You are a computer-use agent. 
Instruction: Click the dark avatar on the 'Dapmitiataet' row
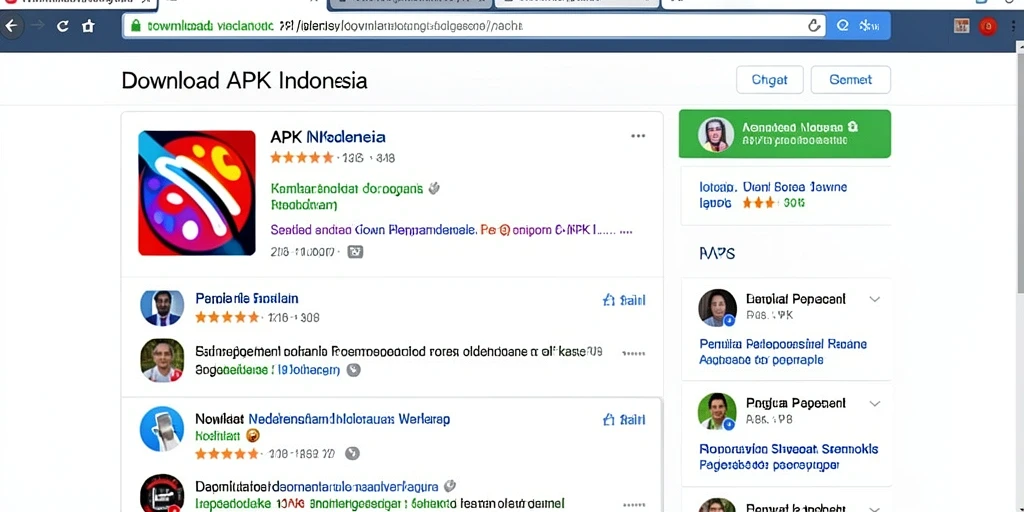[162, 495]
